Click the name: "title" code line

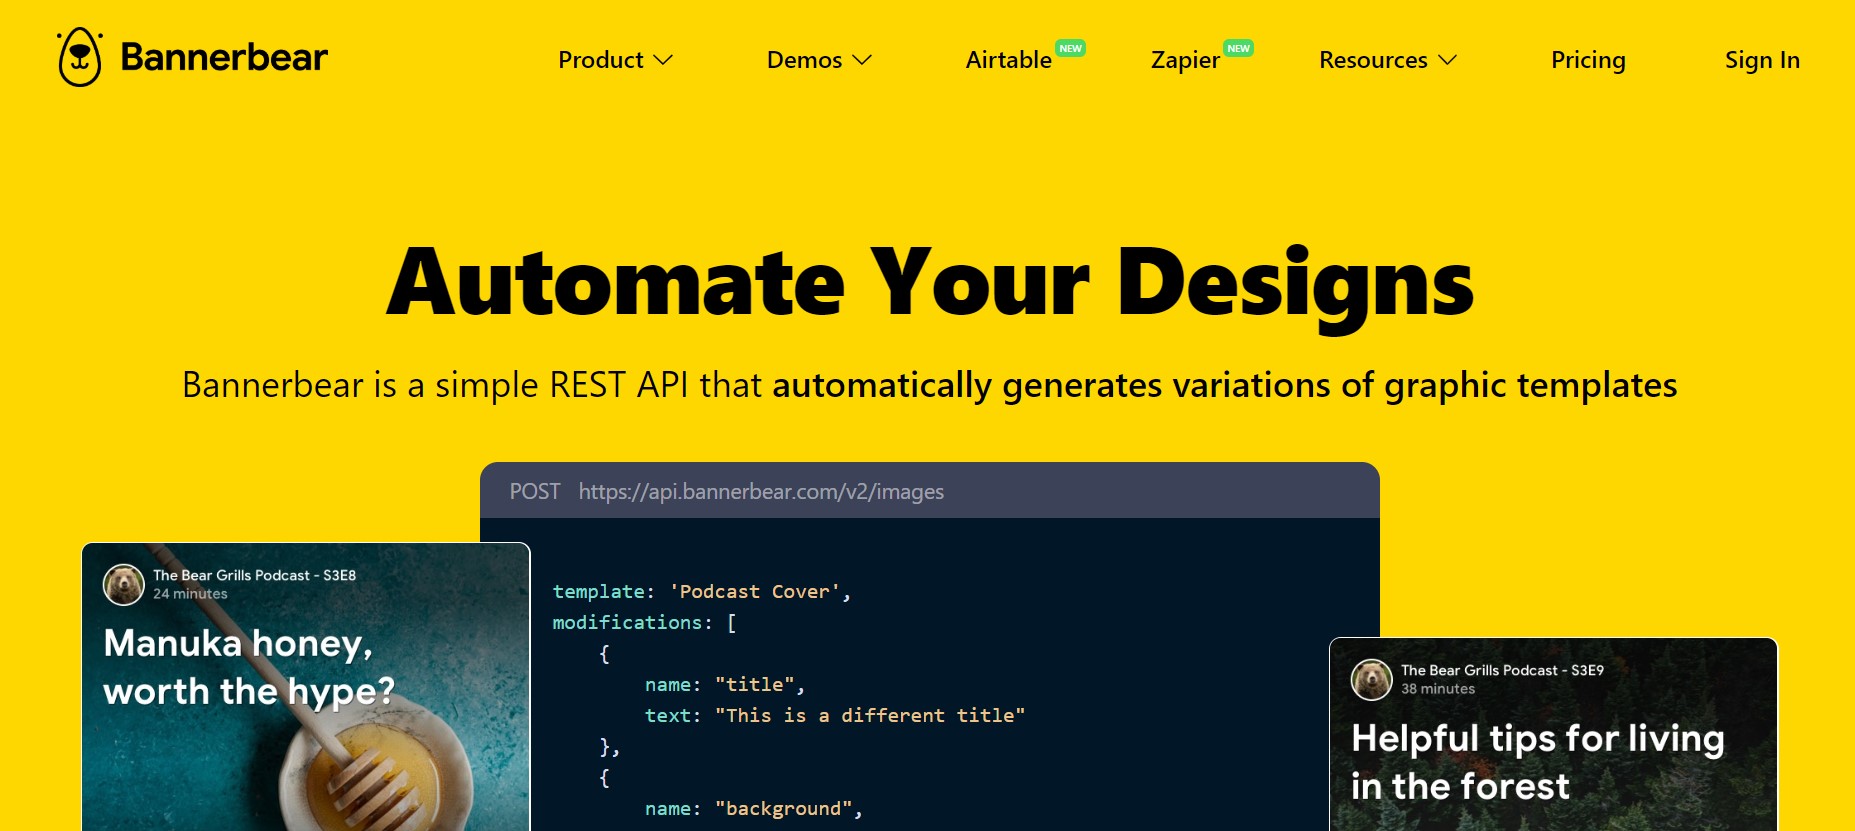(x=725, y=684)
